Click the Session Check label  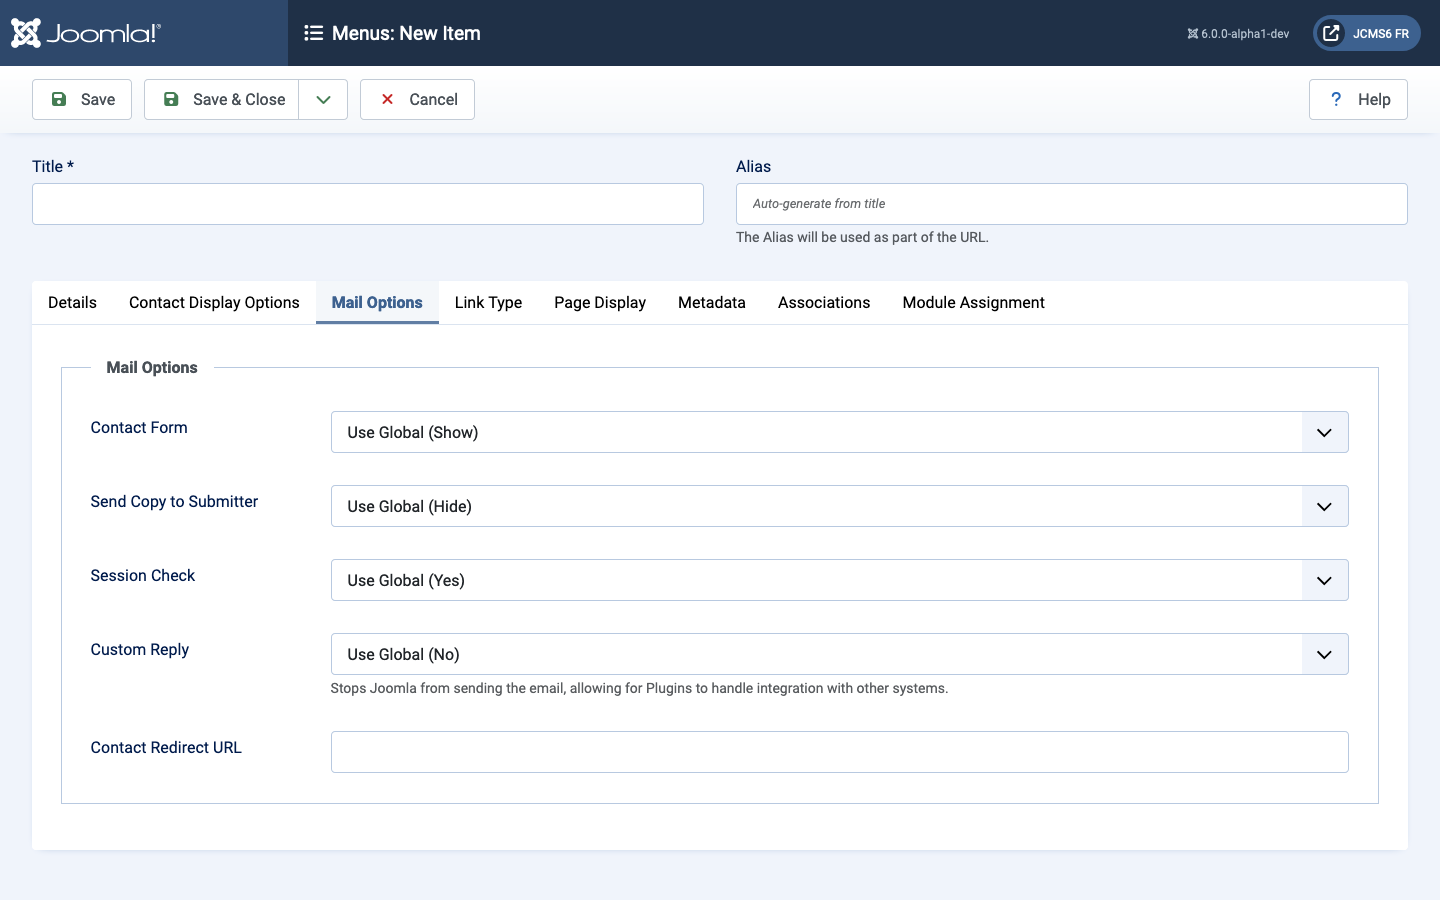(143, 575)
